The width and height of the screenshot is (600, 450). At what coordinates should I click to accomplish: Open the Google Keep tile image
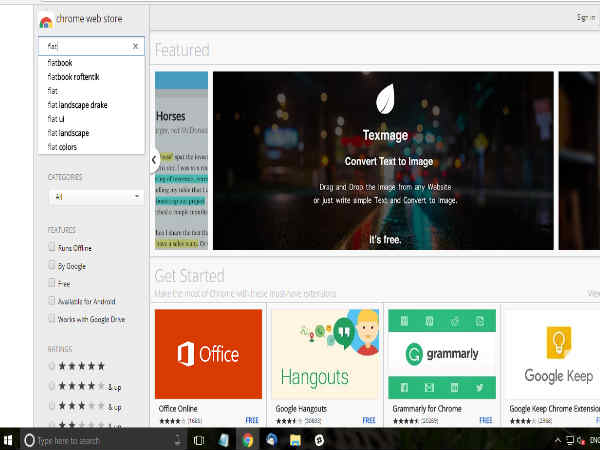553,354
